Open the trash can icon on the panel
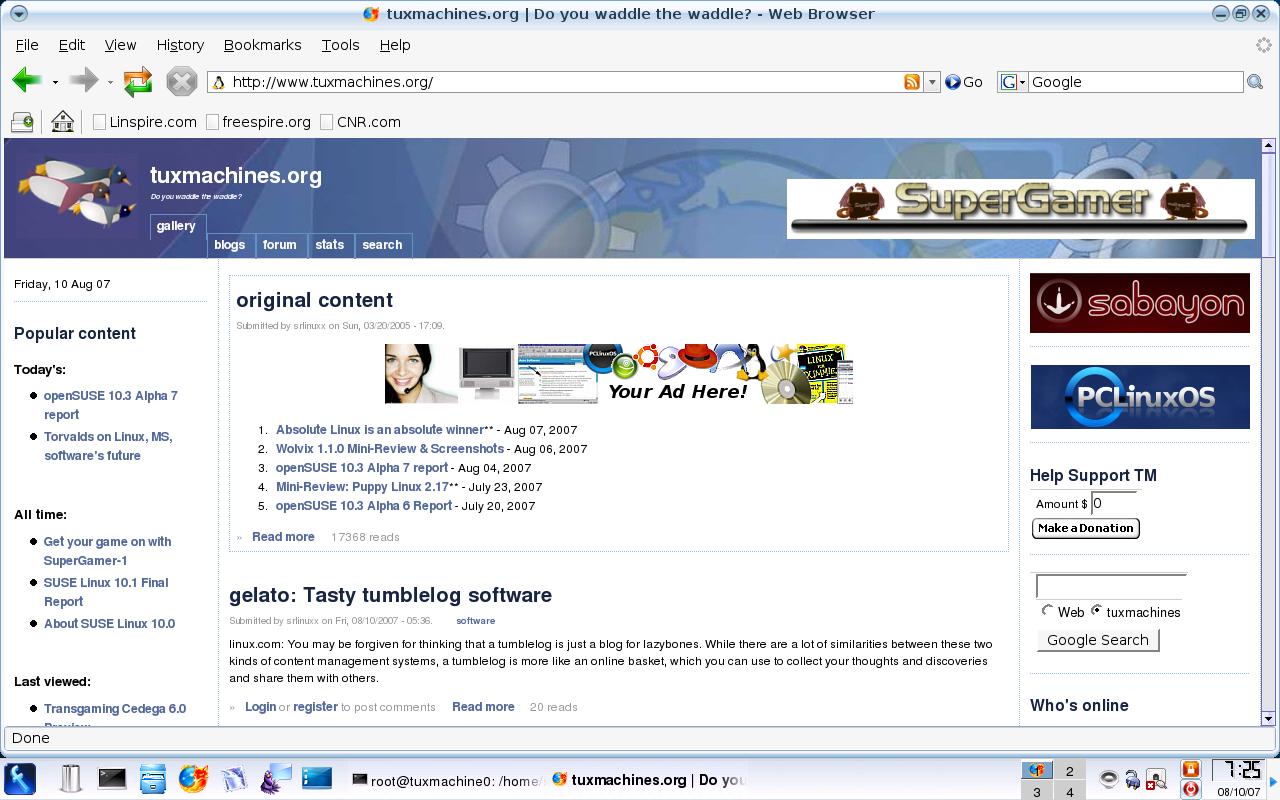The image size is (1280, 800). [x=70, y=778]
